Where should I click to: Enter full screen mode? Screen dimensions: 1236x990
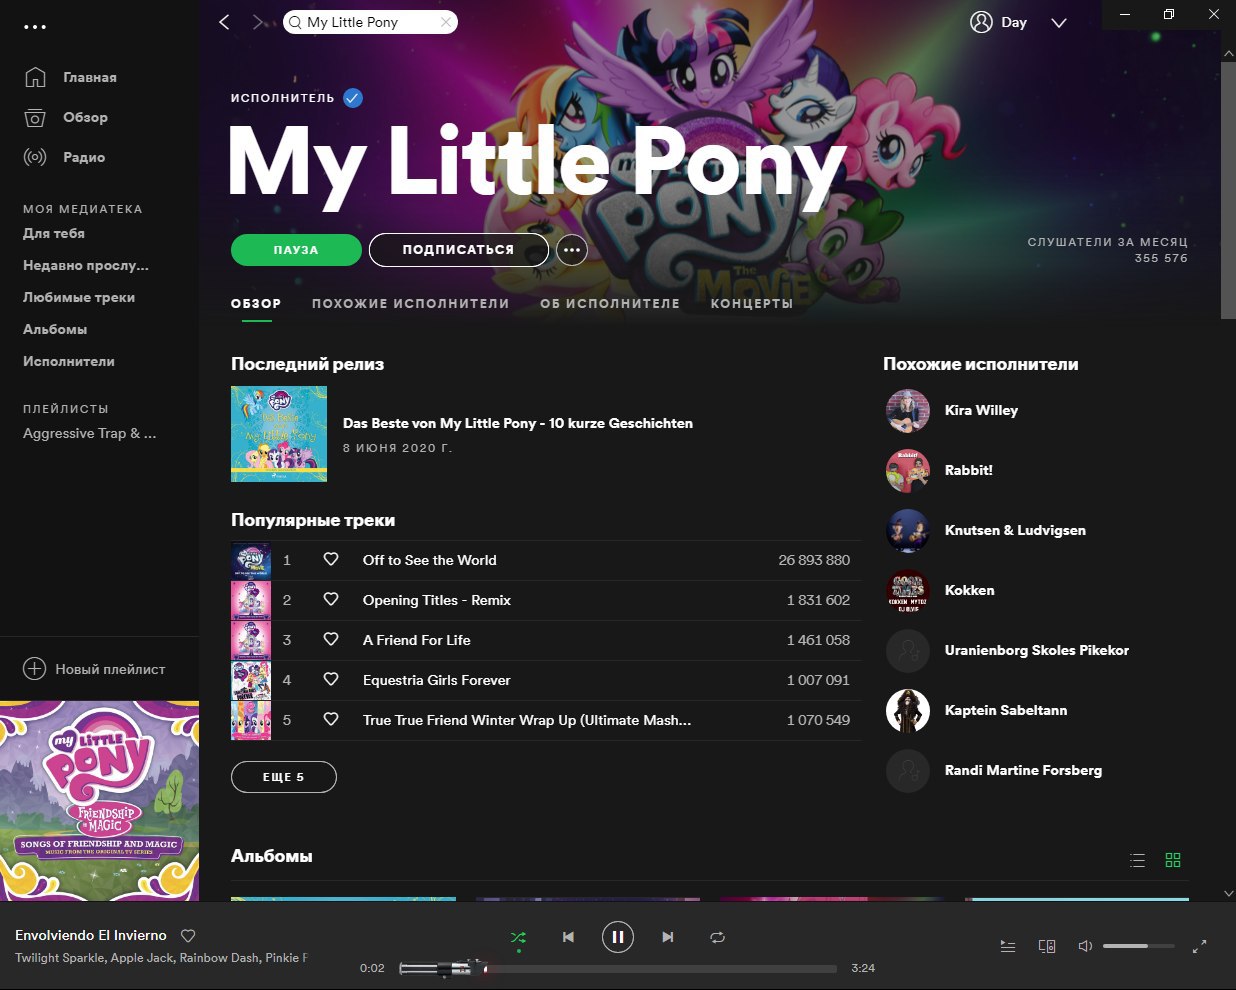point(1200,946)
